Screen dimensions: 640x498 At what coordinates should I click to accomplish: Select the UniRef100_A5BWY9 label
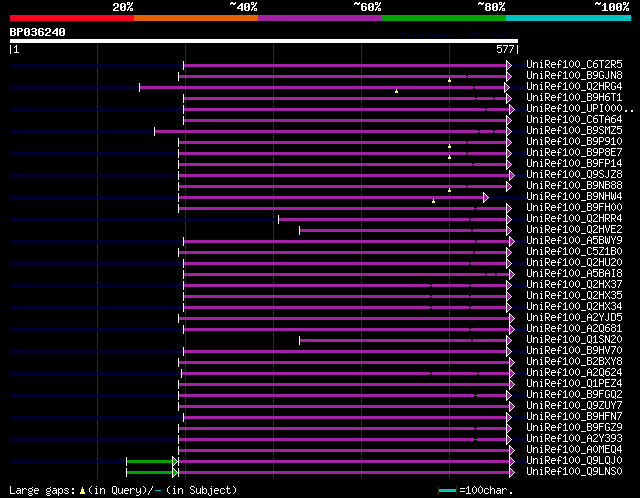click(574, 241)
